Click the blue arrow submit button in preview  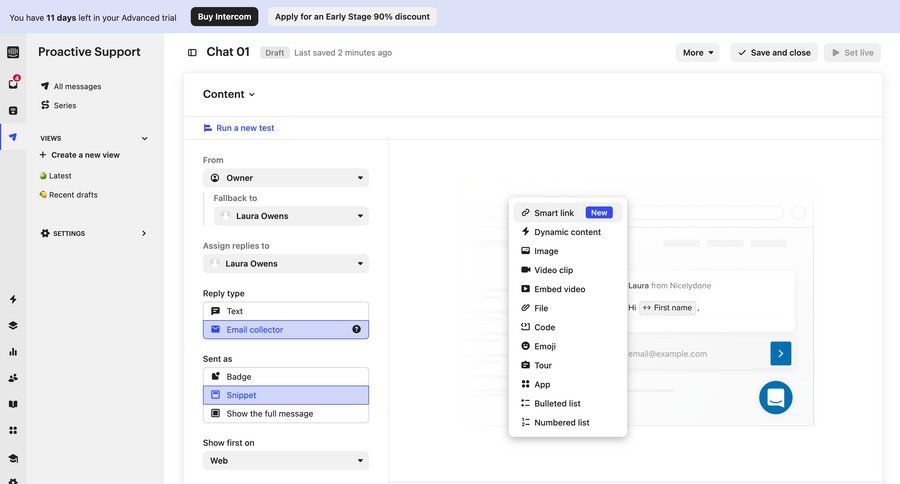click(781, 354)
